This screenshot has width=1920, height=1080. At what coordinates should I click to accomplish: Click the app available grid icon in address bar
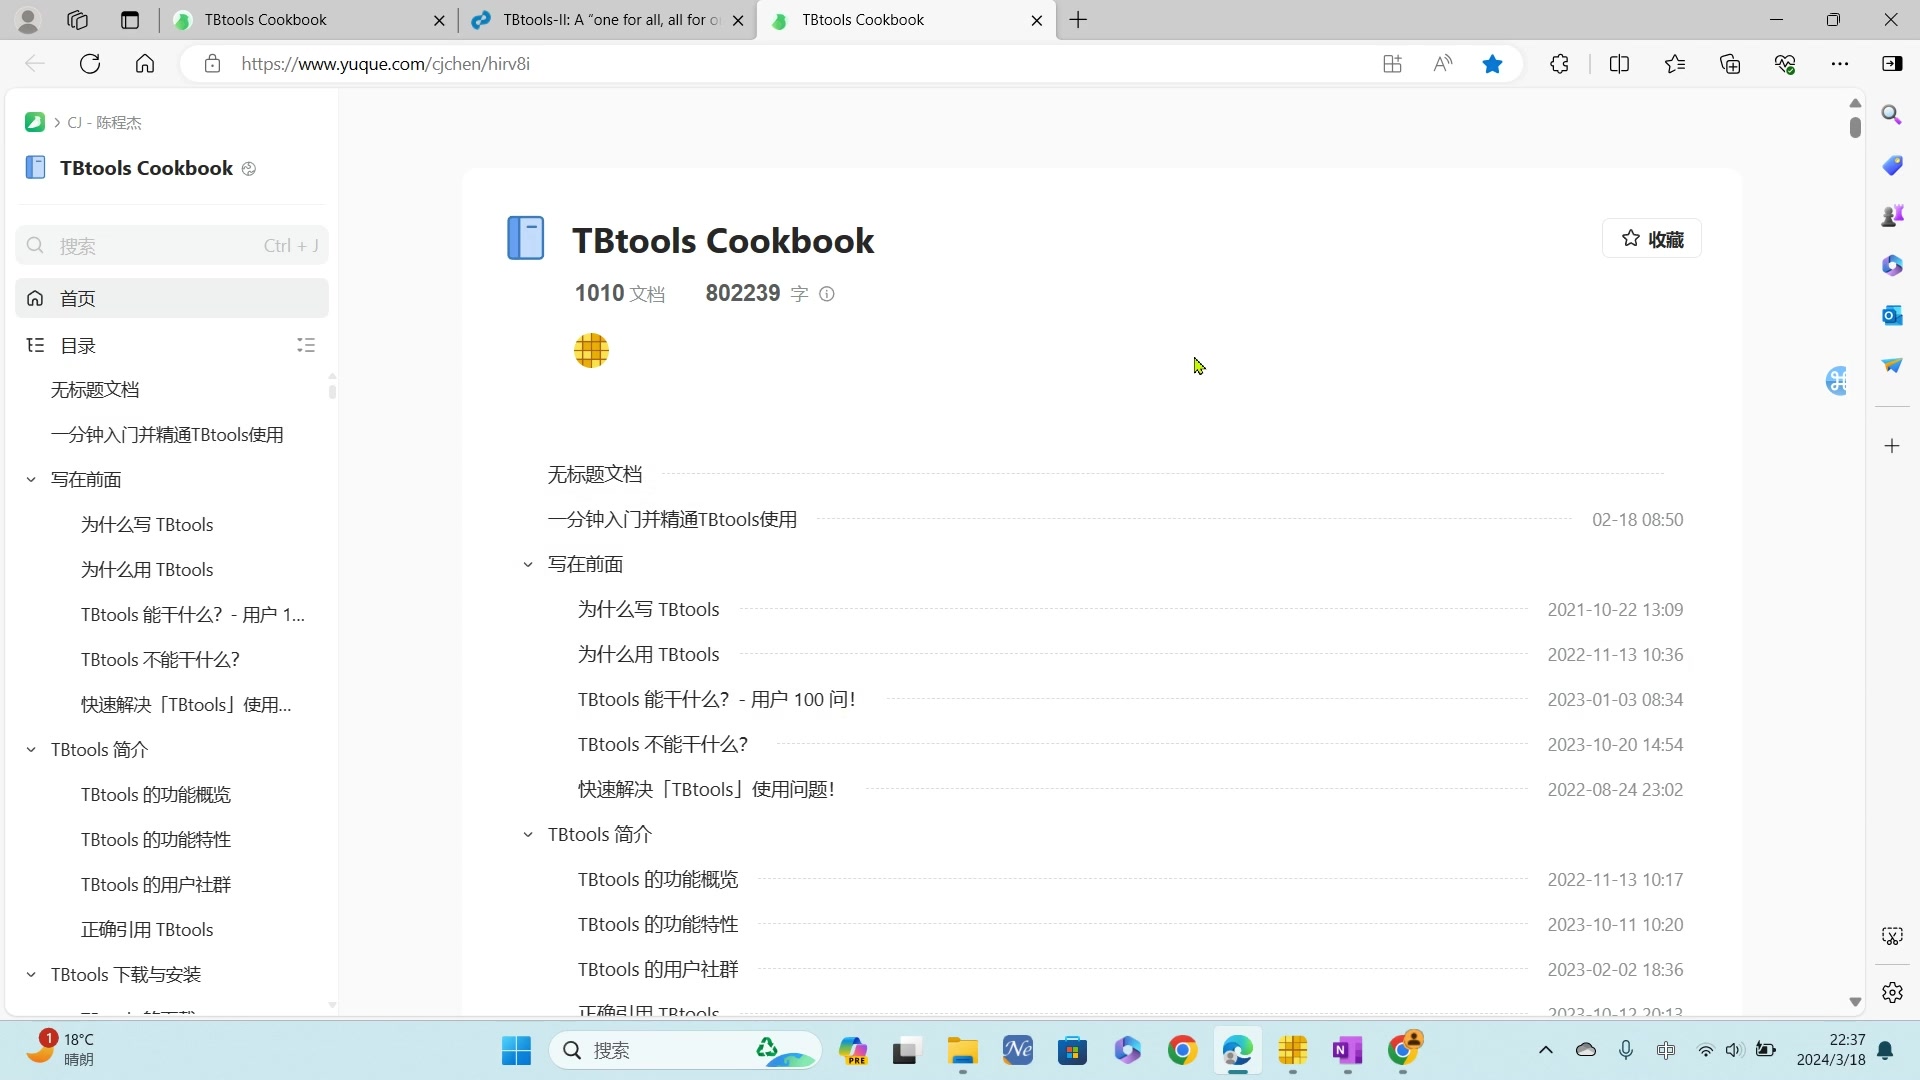(1392, 64)
